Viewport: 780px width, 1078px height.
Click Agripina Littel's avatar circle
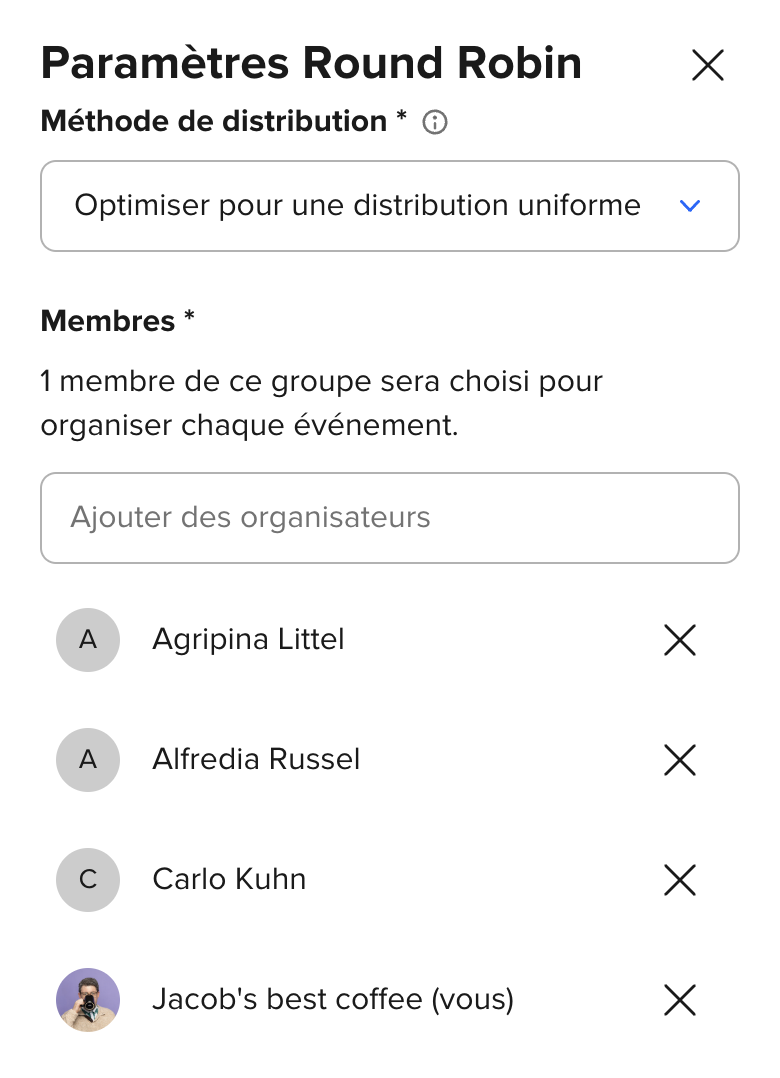[88, 640]
